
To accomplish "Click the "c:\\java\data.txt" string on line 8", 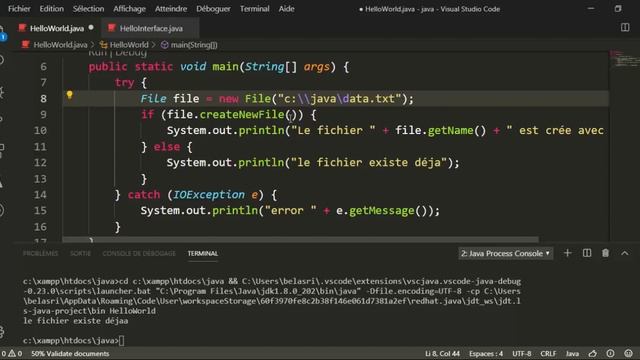I will pyautogui.click(x=340, y=99).
